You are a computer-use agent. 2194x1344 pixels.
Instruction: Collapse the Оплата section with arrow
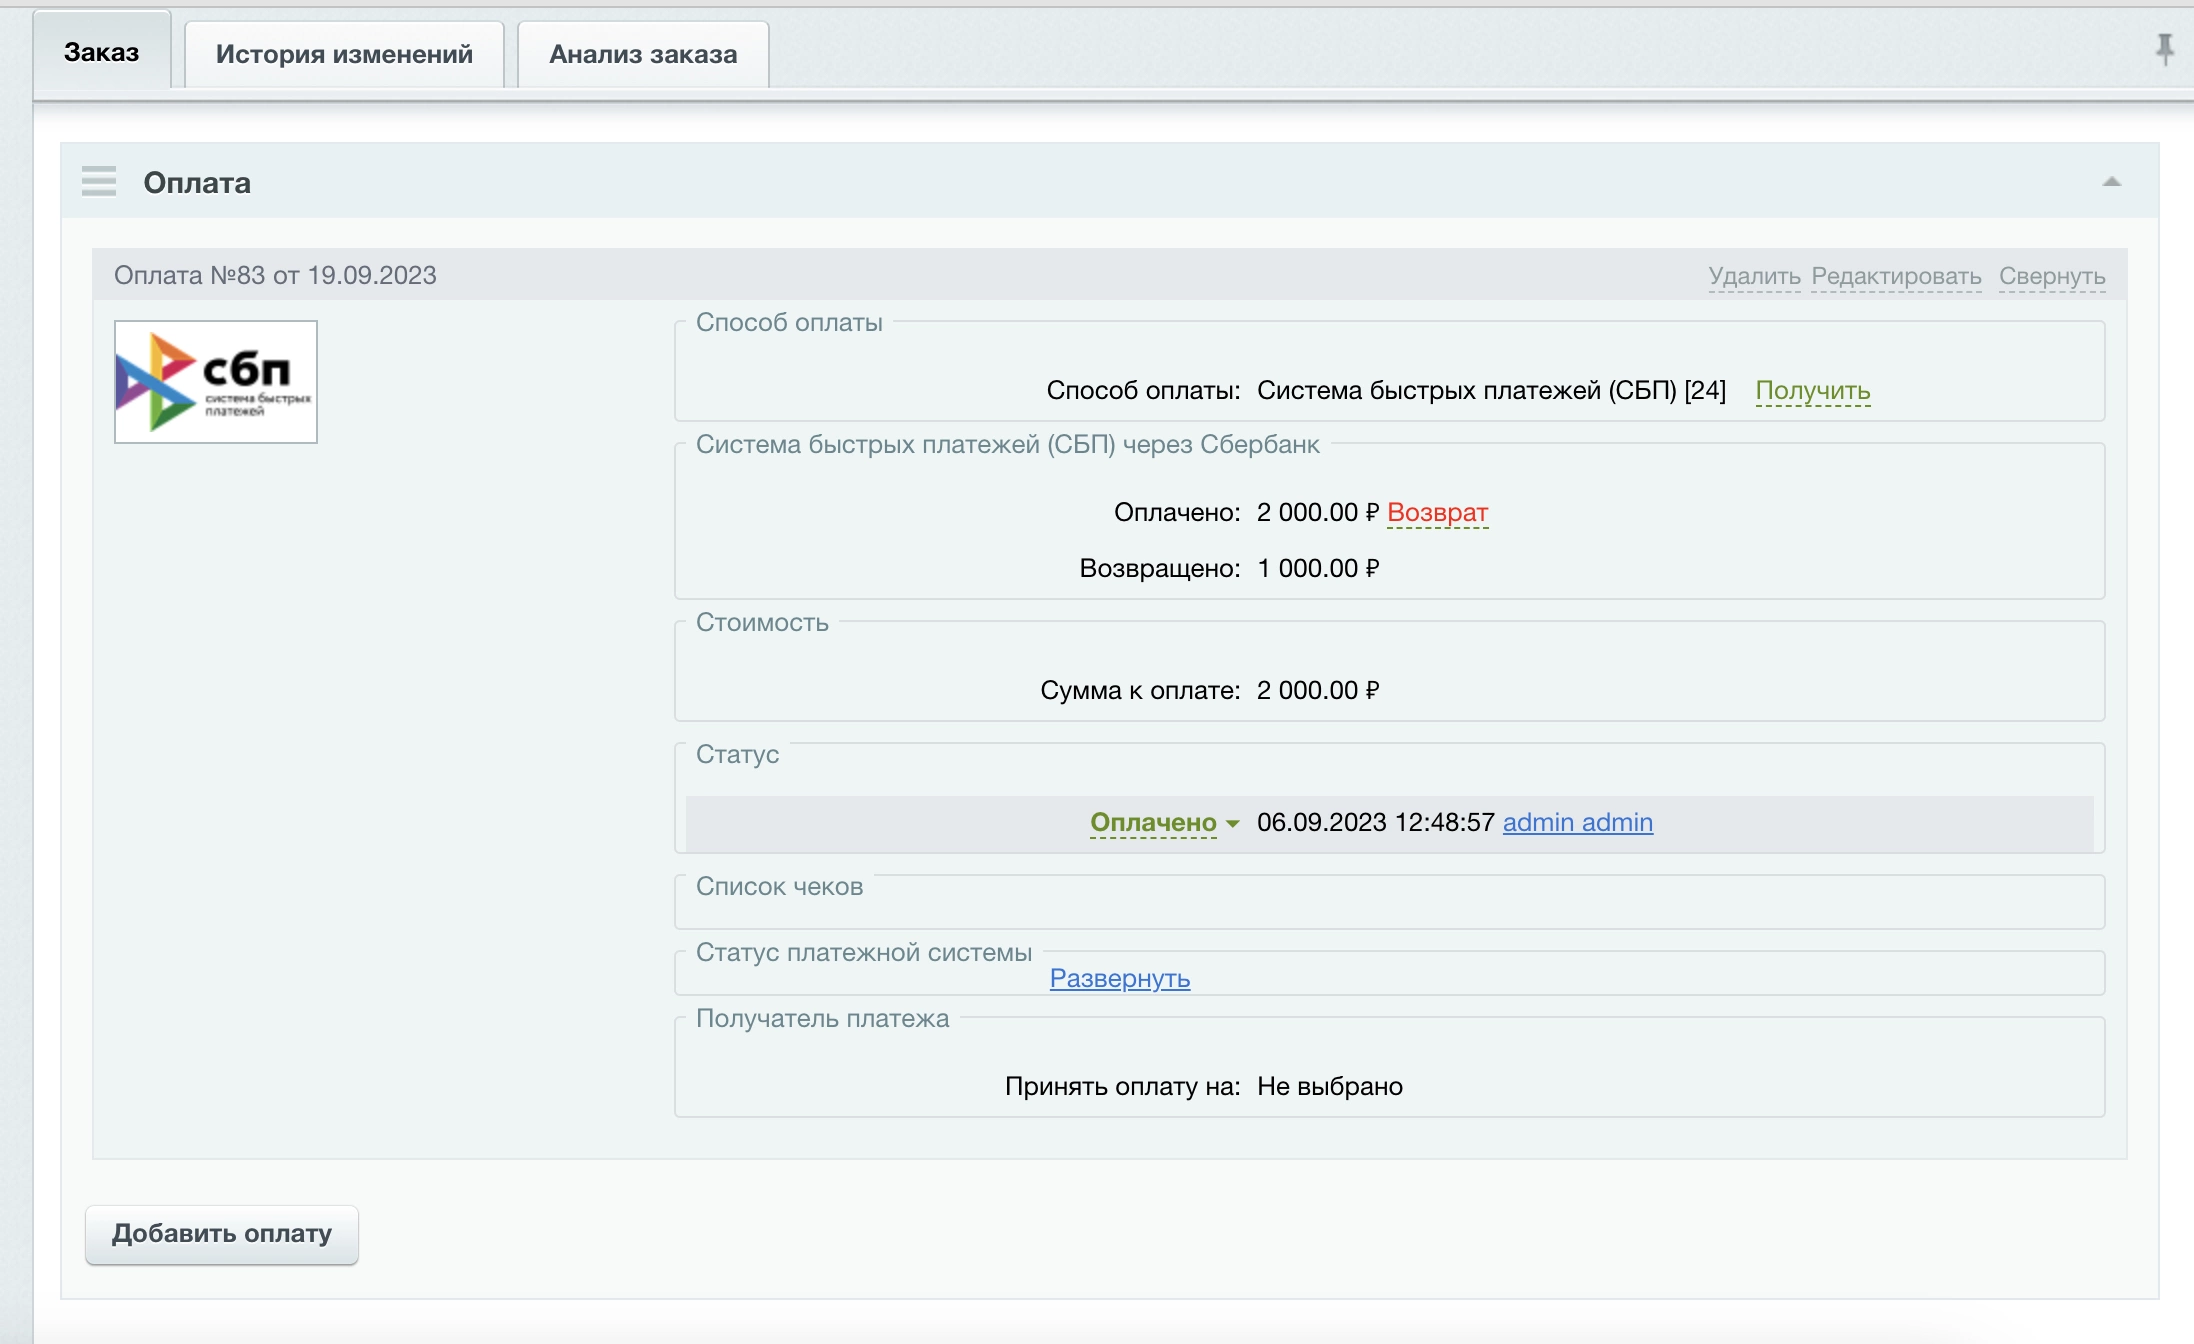point(2111,182)
